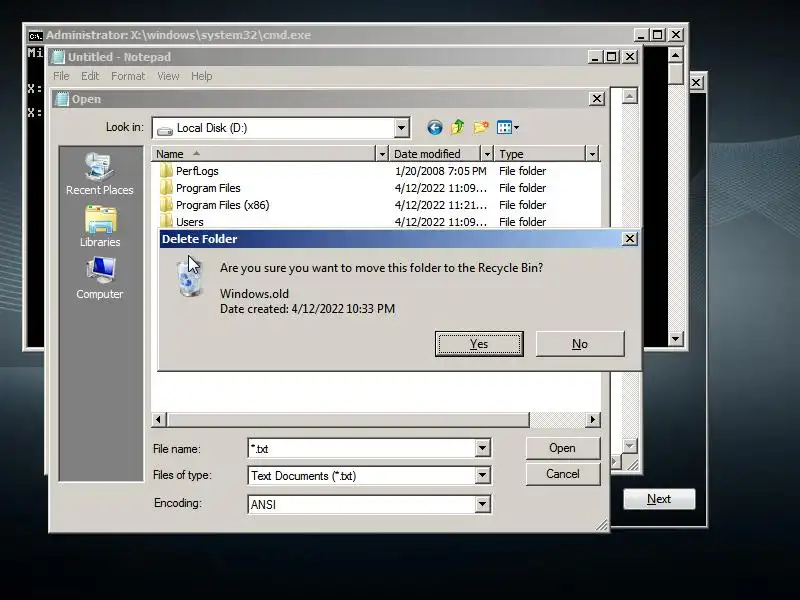Sort by Date modified column header
The image size is (800, 600).
click(x=435, y=154)
